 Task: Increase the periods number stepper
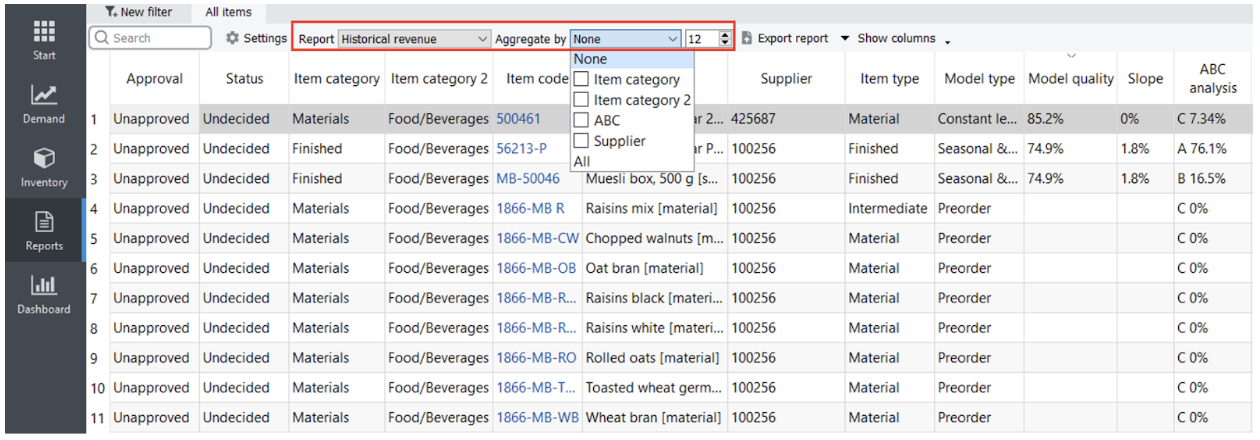(725, 35)
